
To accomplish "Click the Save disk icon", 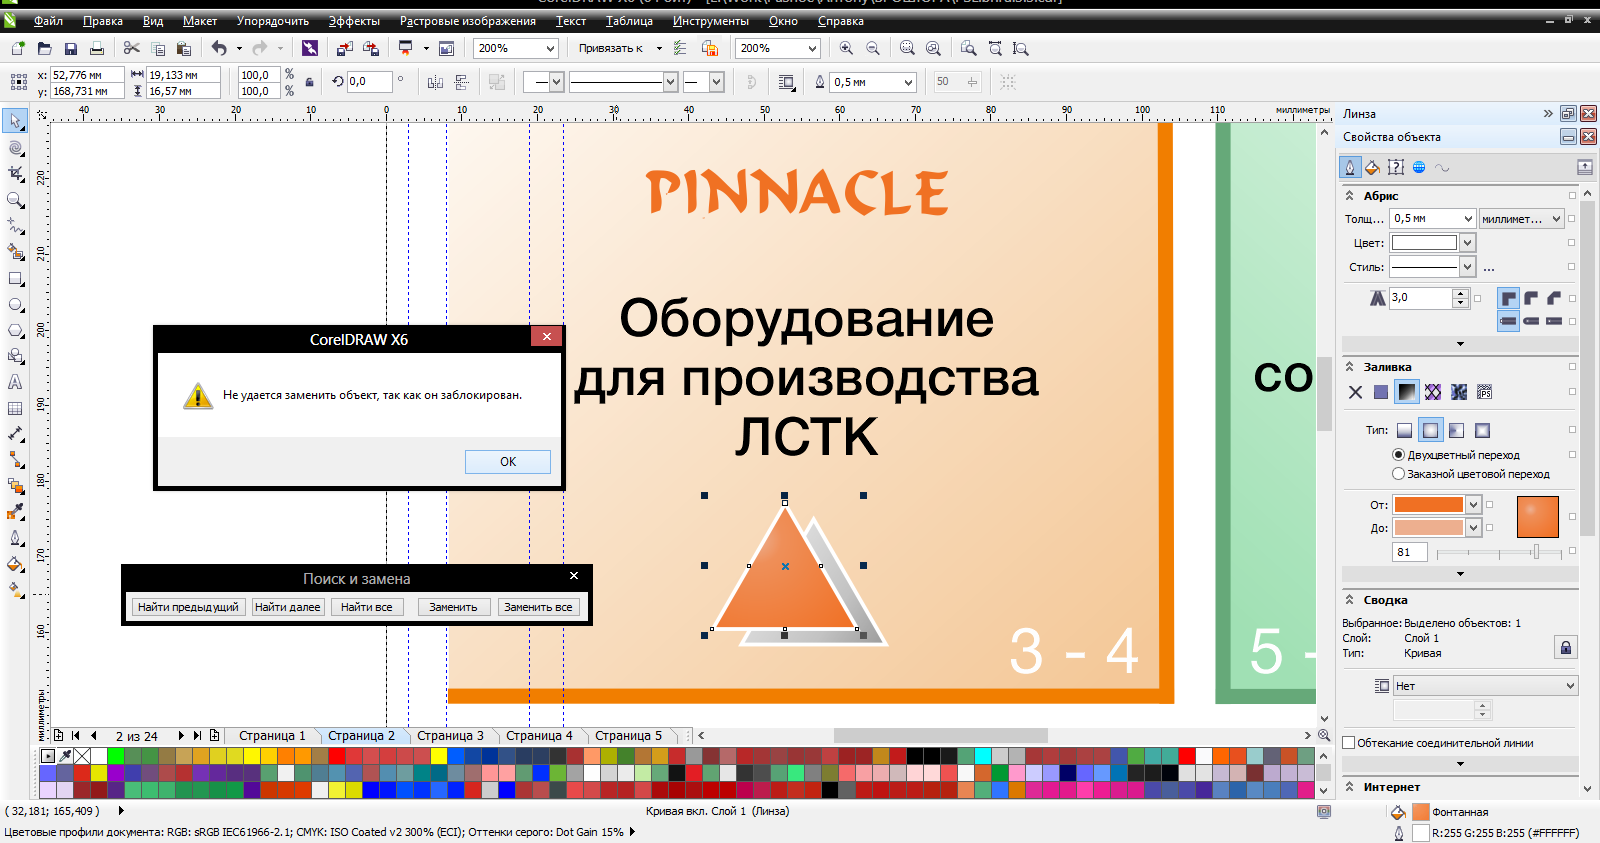I will (x=71, y=48).
